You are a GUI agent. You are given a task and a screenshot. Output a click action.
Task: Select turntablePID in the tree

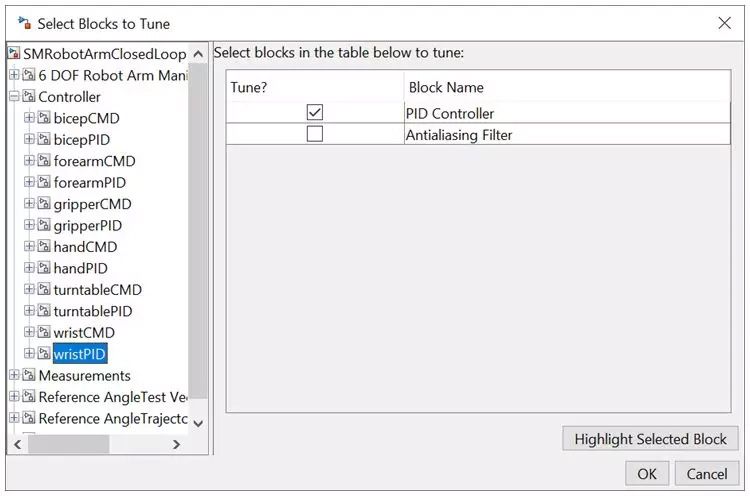pyautogui.click(x=92, y=312)
